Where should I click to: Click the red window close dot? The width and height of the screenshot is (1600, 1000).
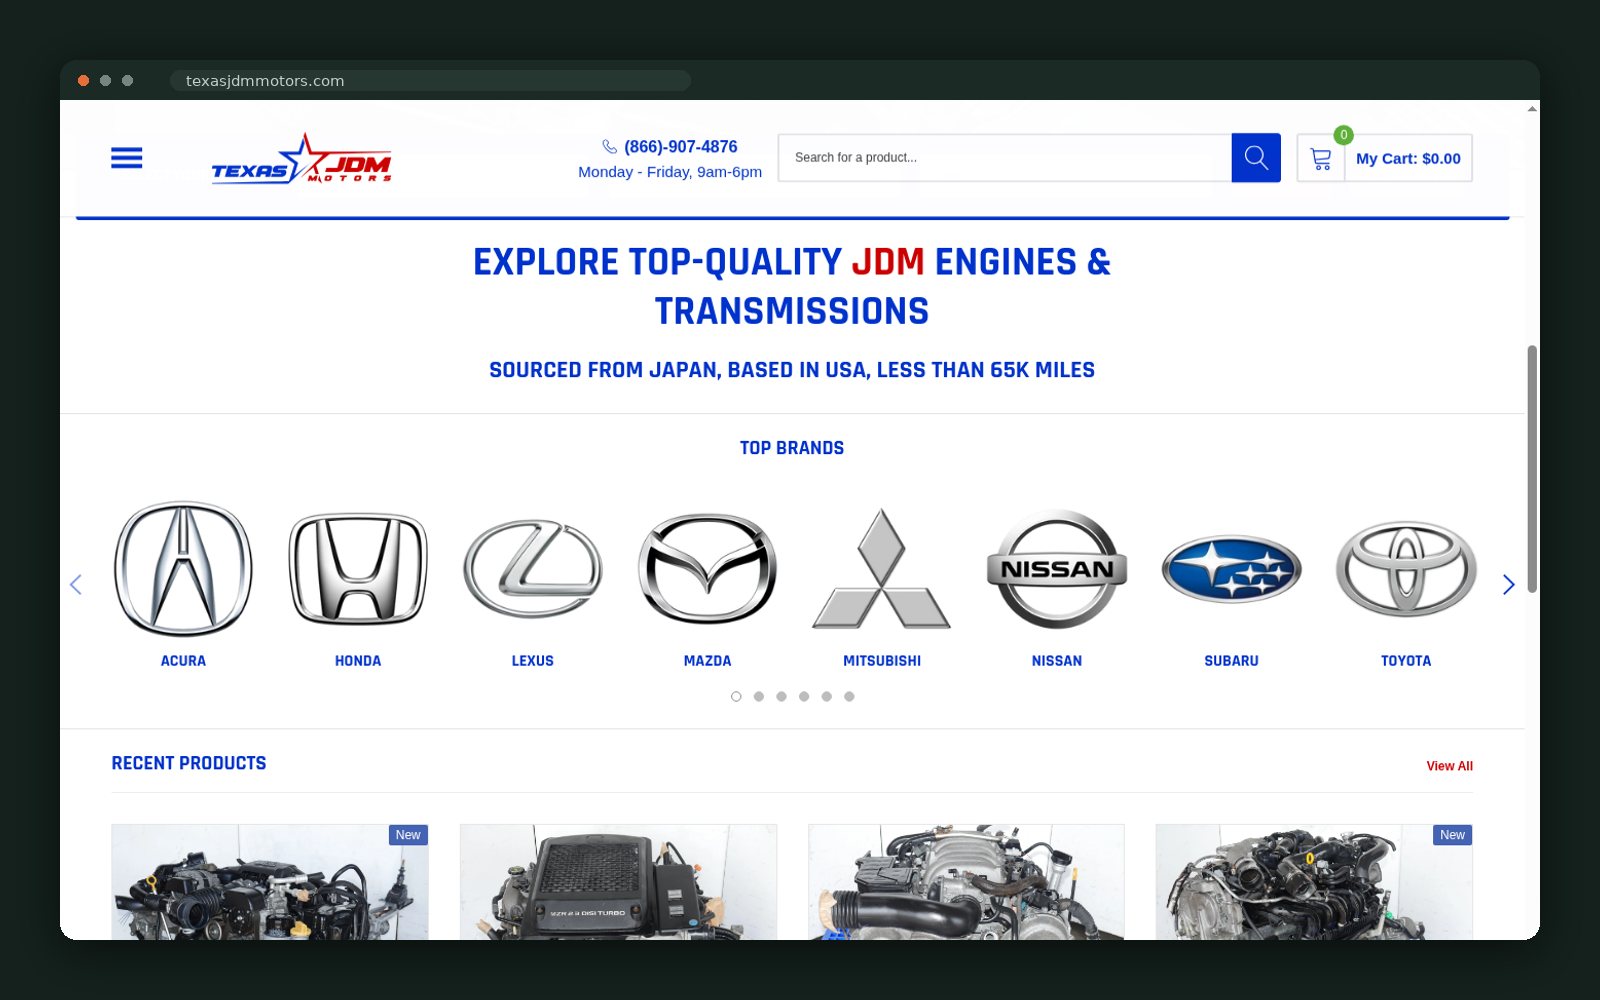84,81
